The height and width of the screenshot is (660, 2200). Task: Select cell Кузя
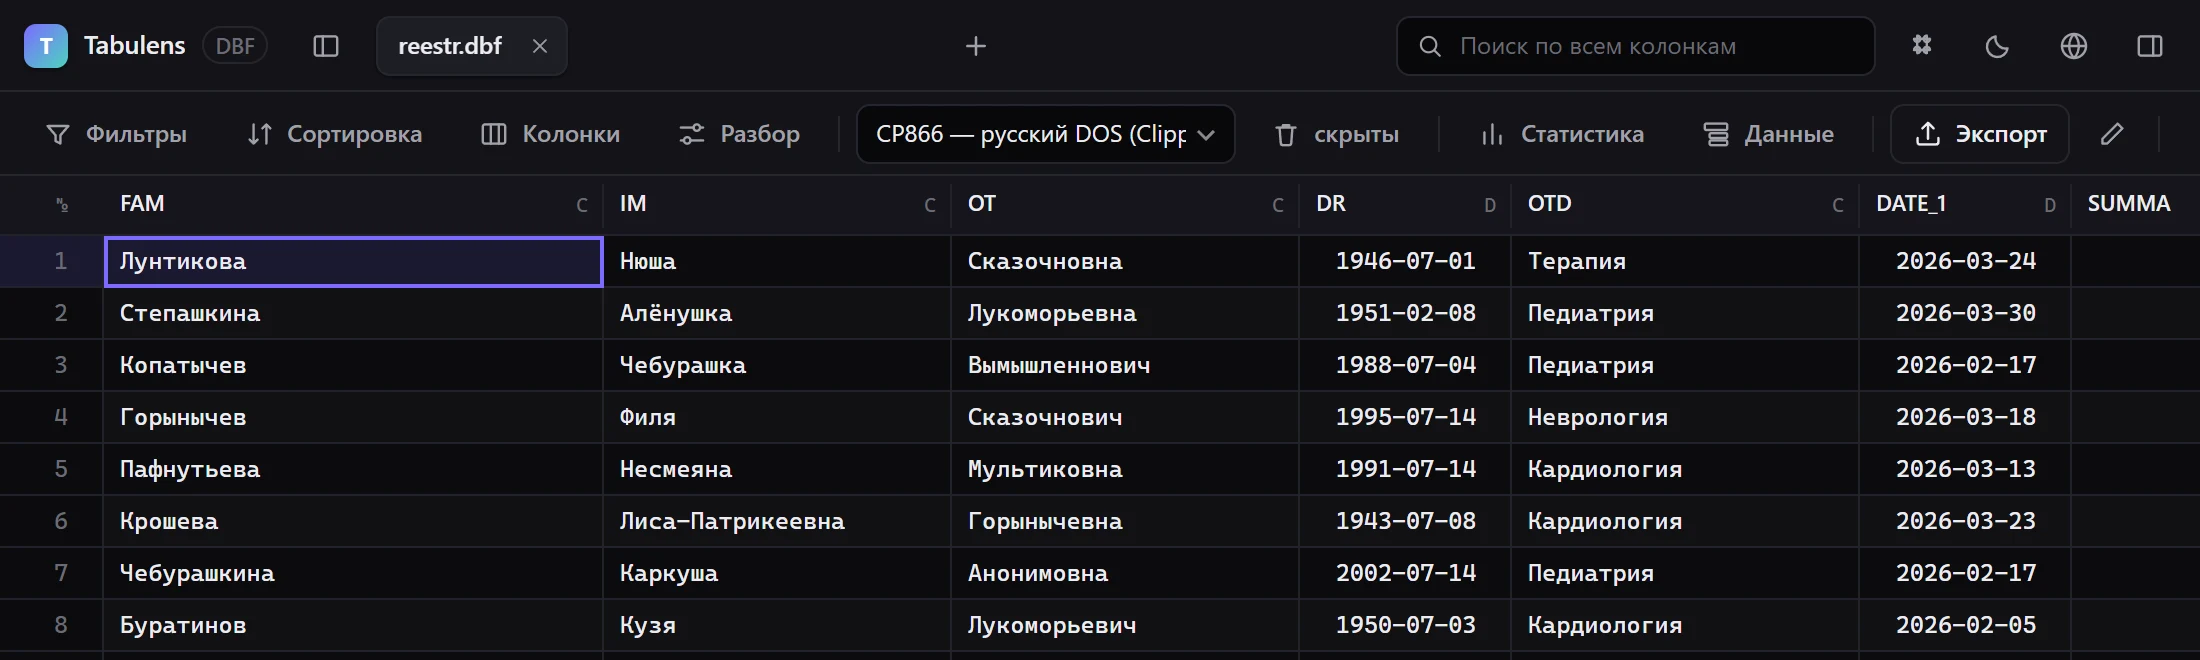pyautogui.click(x=777, y=625)
